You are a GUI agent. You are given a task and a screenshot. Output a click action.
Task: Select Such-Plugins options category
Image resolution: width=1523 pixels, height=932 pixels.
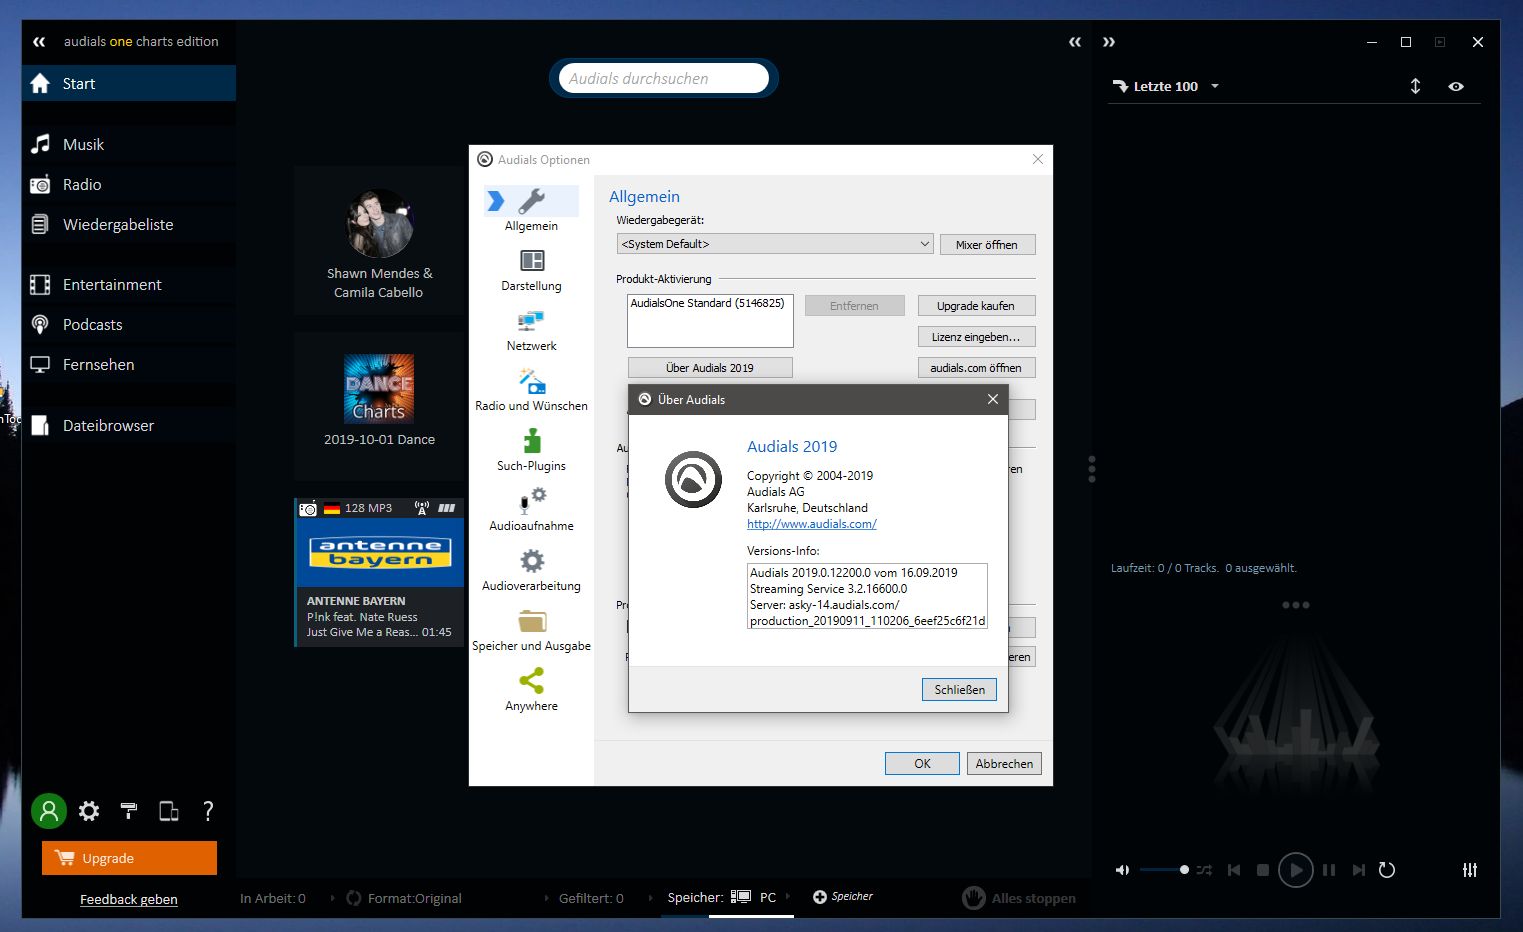click(x=531, y=450)
